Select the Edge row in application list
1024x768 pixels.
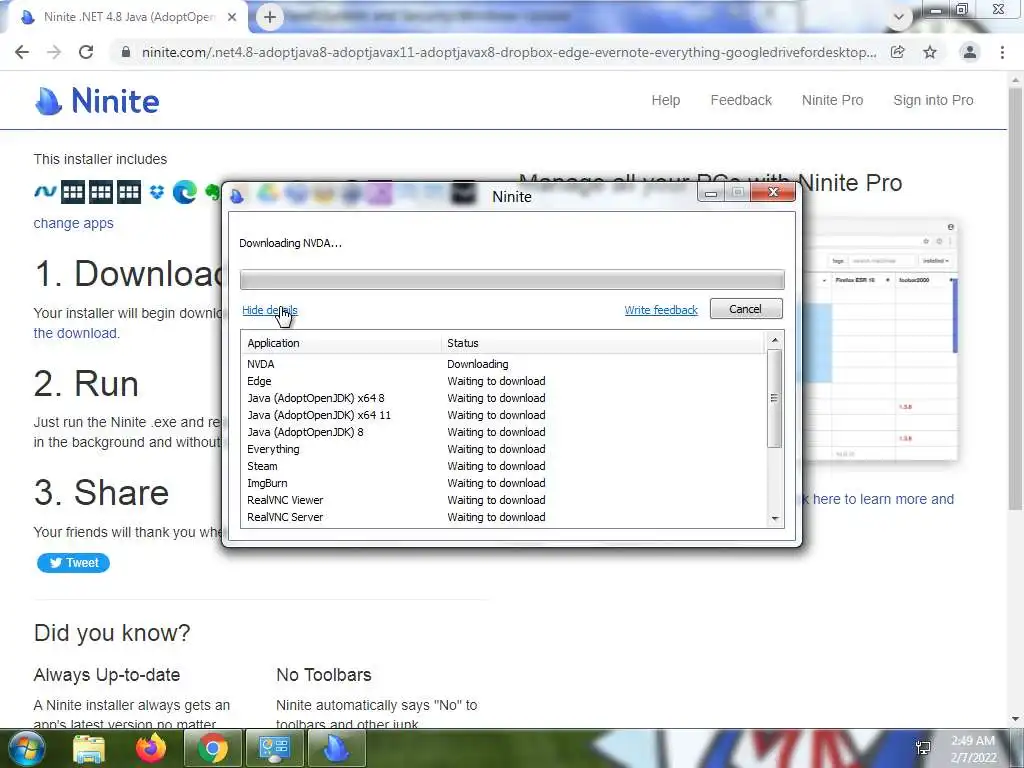coord(503,381)
